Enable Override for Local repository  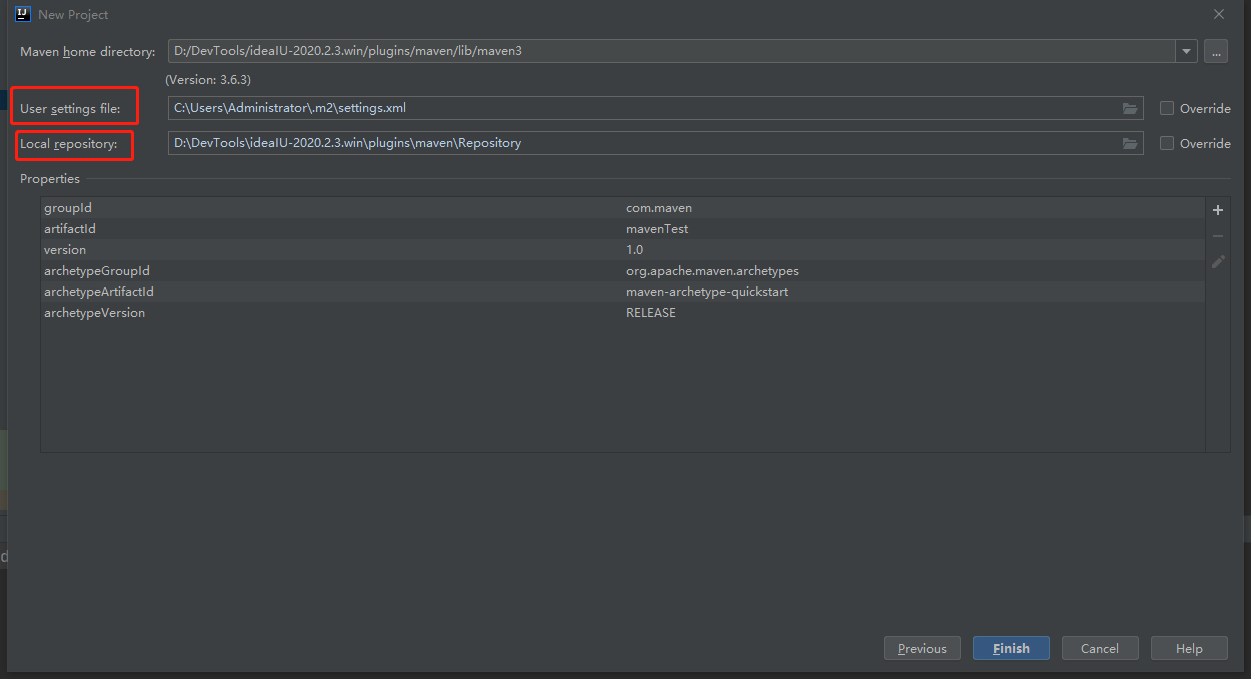[1167, 143]
